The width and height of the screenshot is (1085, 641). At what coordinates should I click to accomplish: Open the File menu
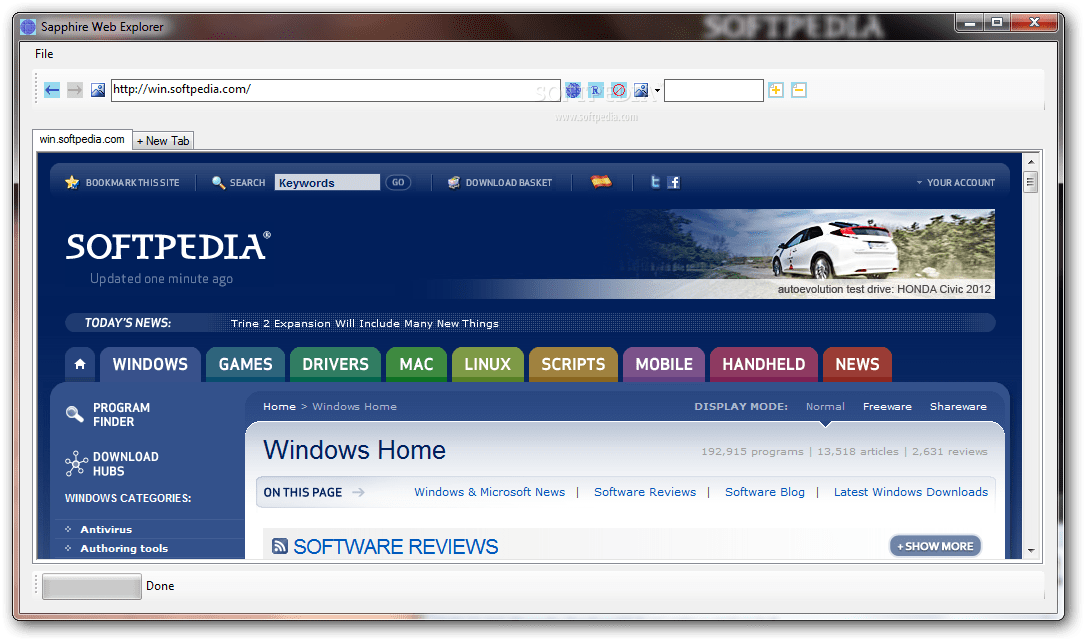coord(44,54)
